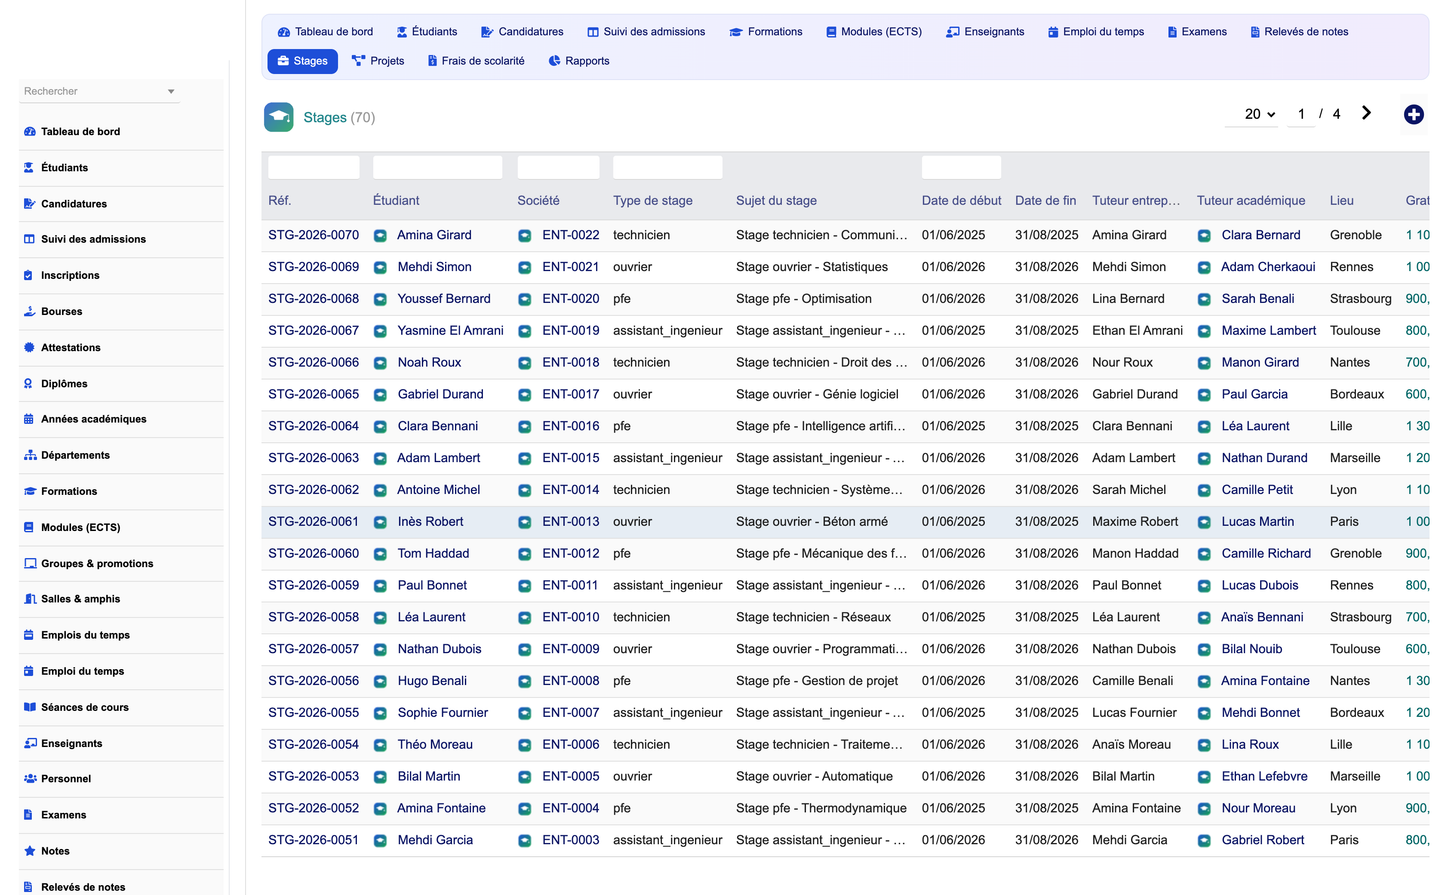Open Frais de scolarité tab
The image size is (1445, 895).
point(476,61)
